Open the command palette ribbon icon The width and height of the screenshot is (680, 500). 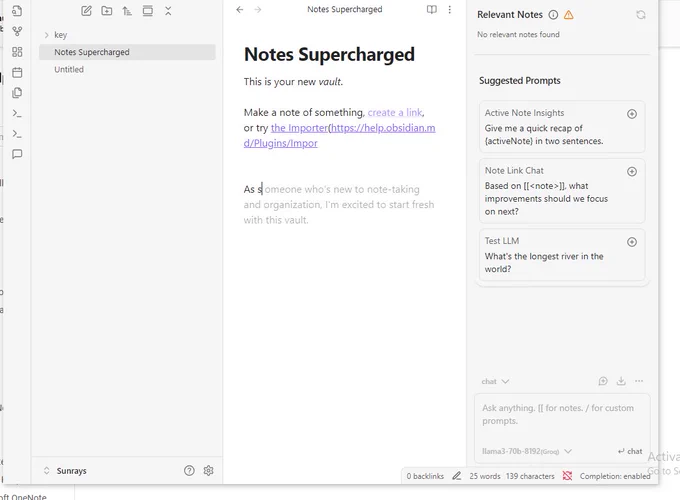(17, 113)
